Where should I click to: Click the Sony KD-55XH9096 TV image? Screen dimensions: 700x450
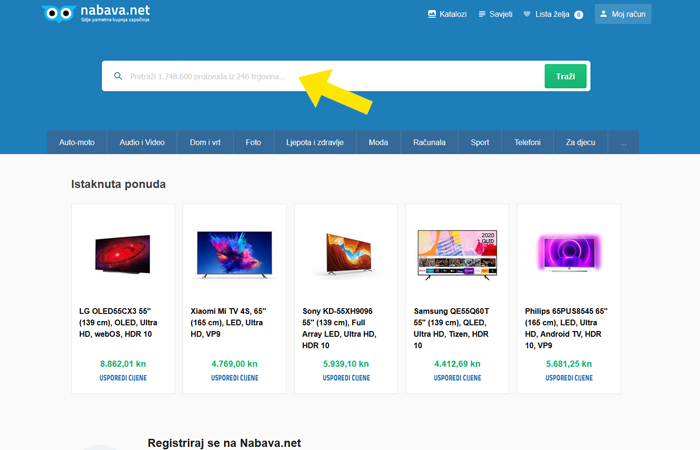coord(349,254)
